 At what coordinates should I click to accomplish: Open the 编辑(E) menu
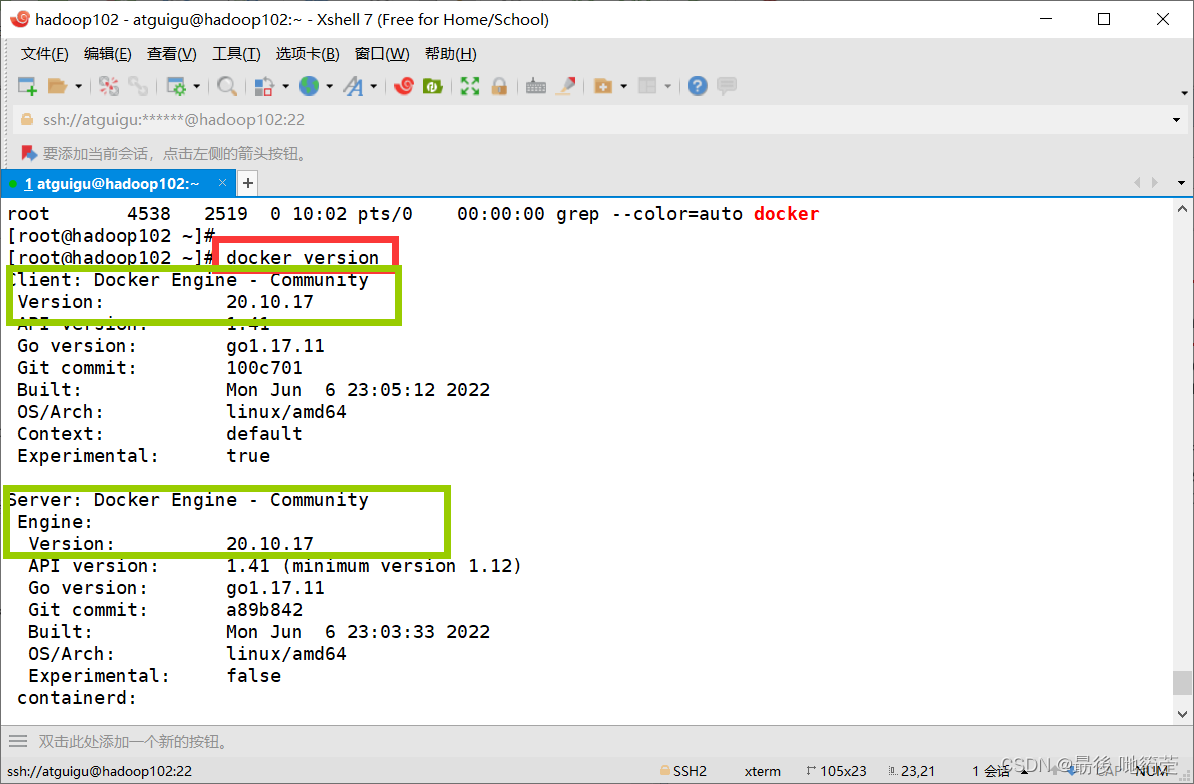[107, 54]
